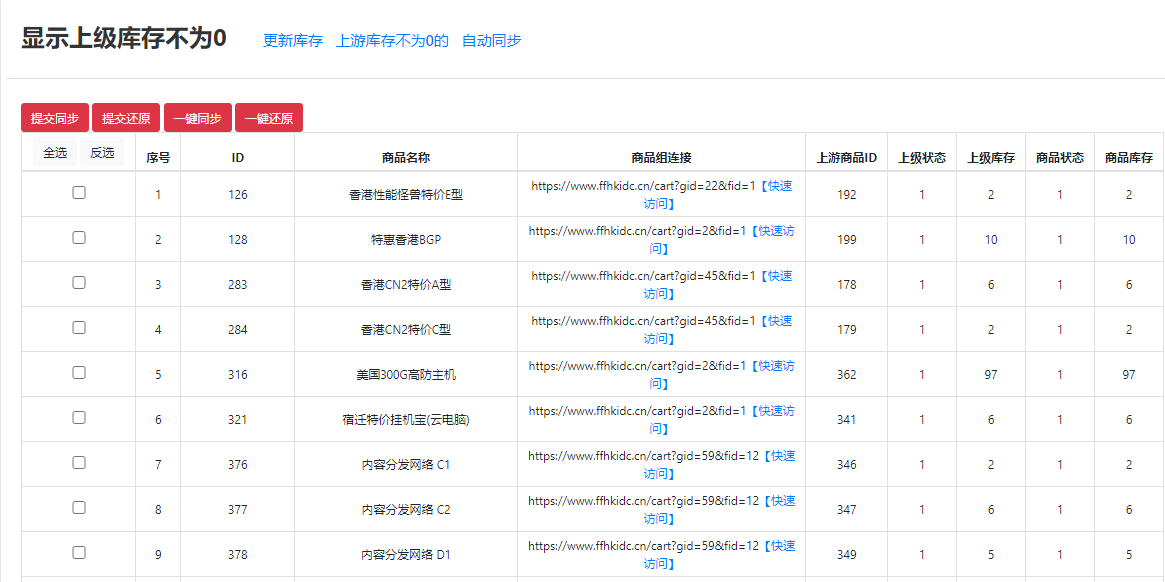The image size is (1165, 582).
Task: Open the 自动同步 link
Action: point(492,41)
